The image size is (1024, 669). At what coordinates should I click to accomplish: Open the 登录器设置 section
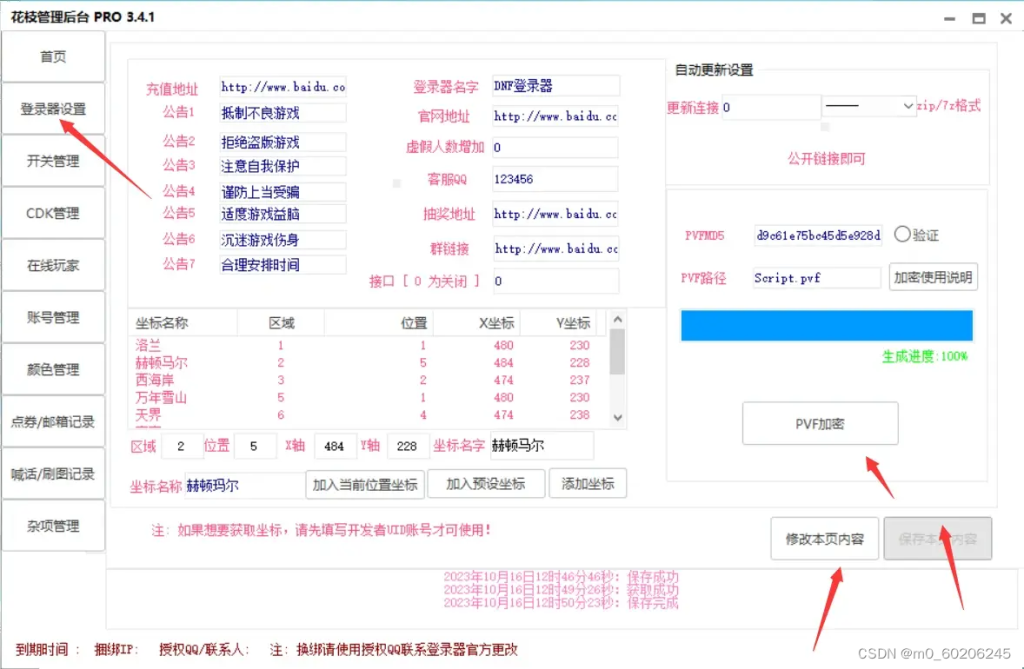click(51, 108)
